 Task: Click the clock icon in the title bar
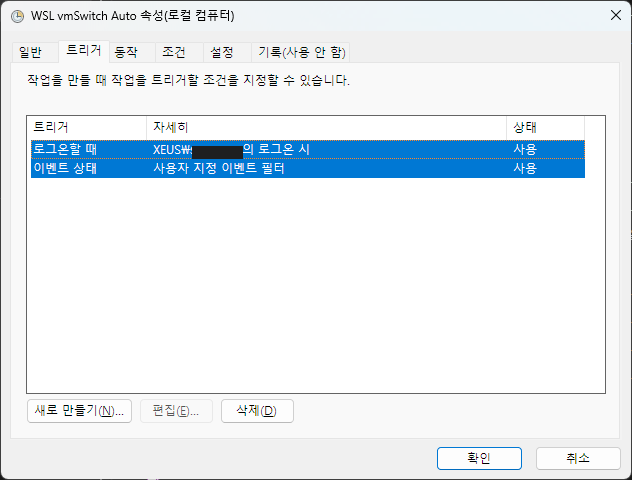tap(17, 16)
